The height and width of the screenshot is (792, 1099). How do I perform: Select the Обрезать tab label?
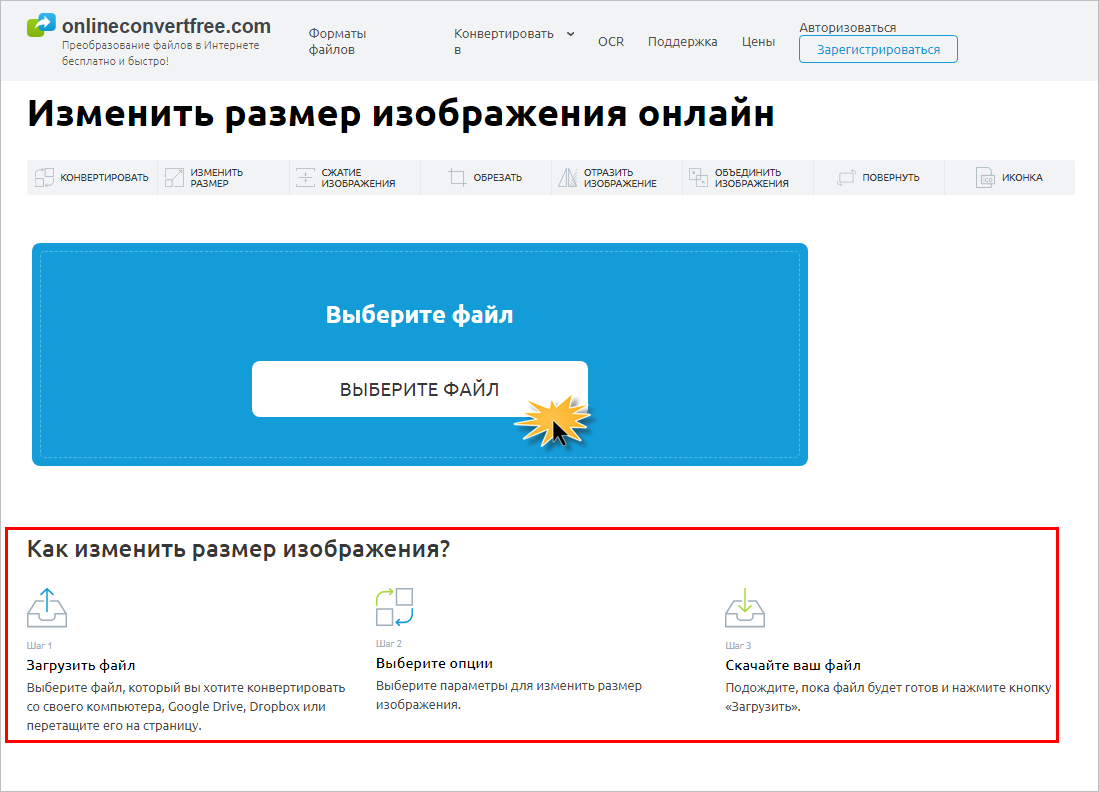click(x=498, y=177)
